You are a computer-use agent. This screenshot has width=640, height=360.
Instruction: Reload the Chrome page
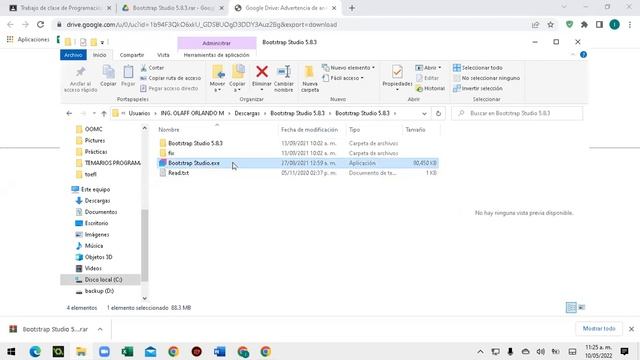tap(40, 24)
